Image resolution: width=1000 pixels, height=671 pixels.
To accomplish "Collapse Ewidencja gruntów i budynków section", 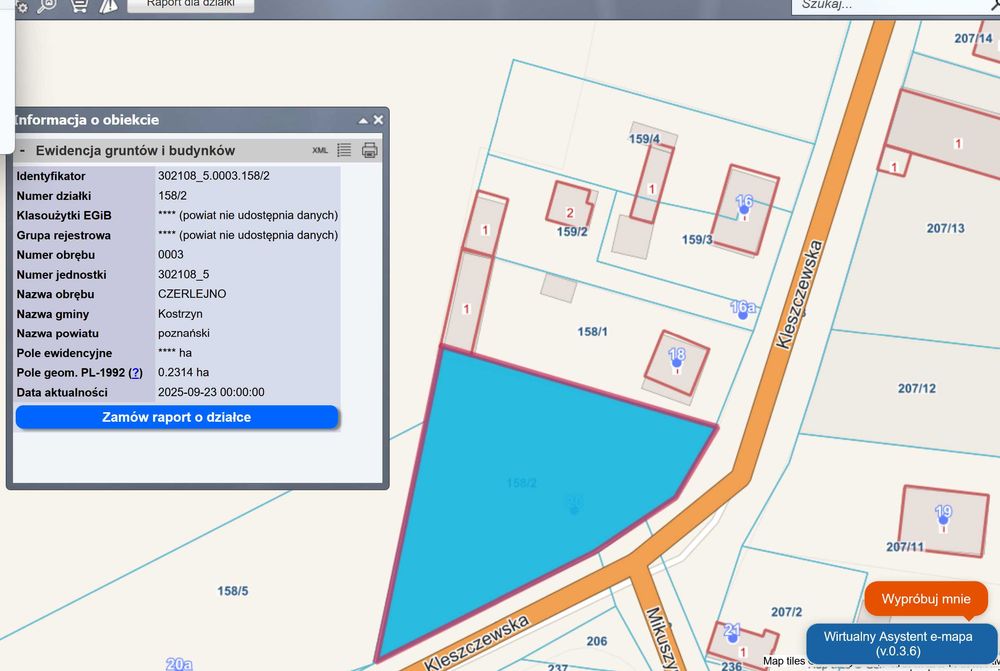I will click(x=22, y=151).
